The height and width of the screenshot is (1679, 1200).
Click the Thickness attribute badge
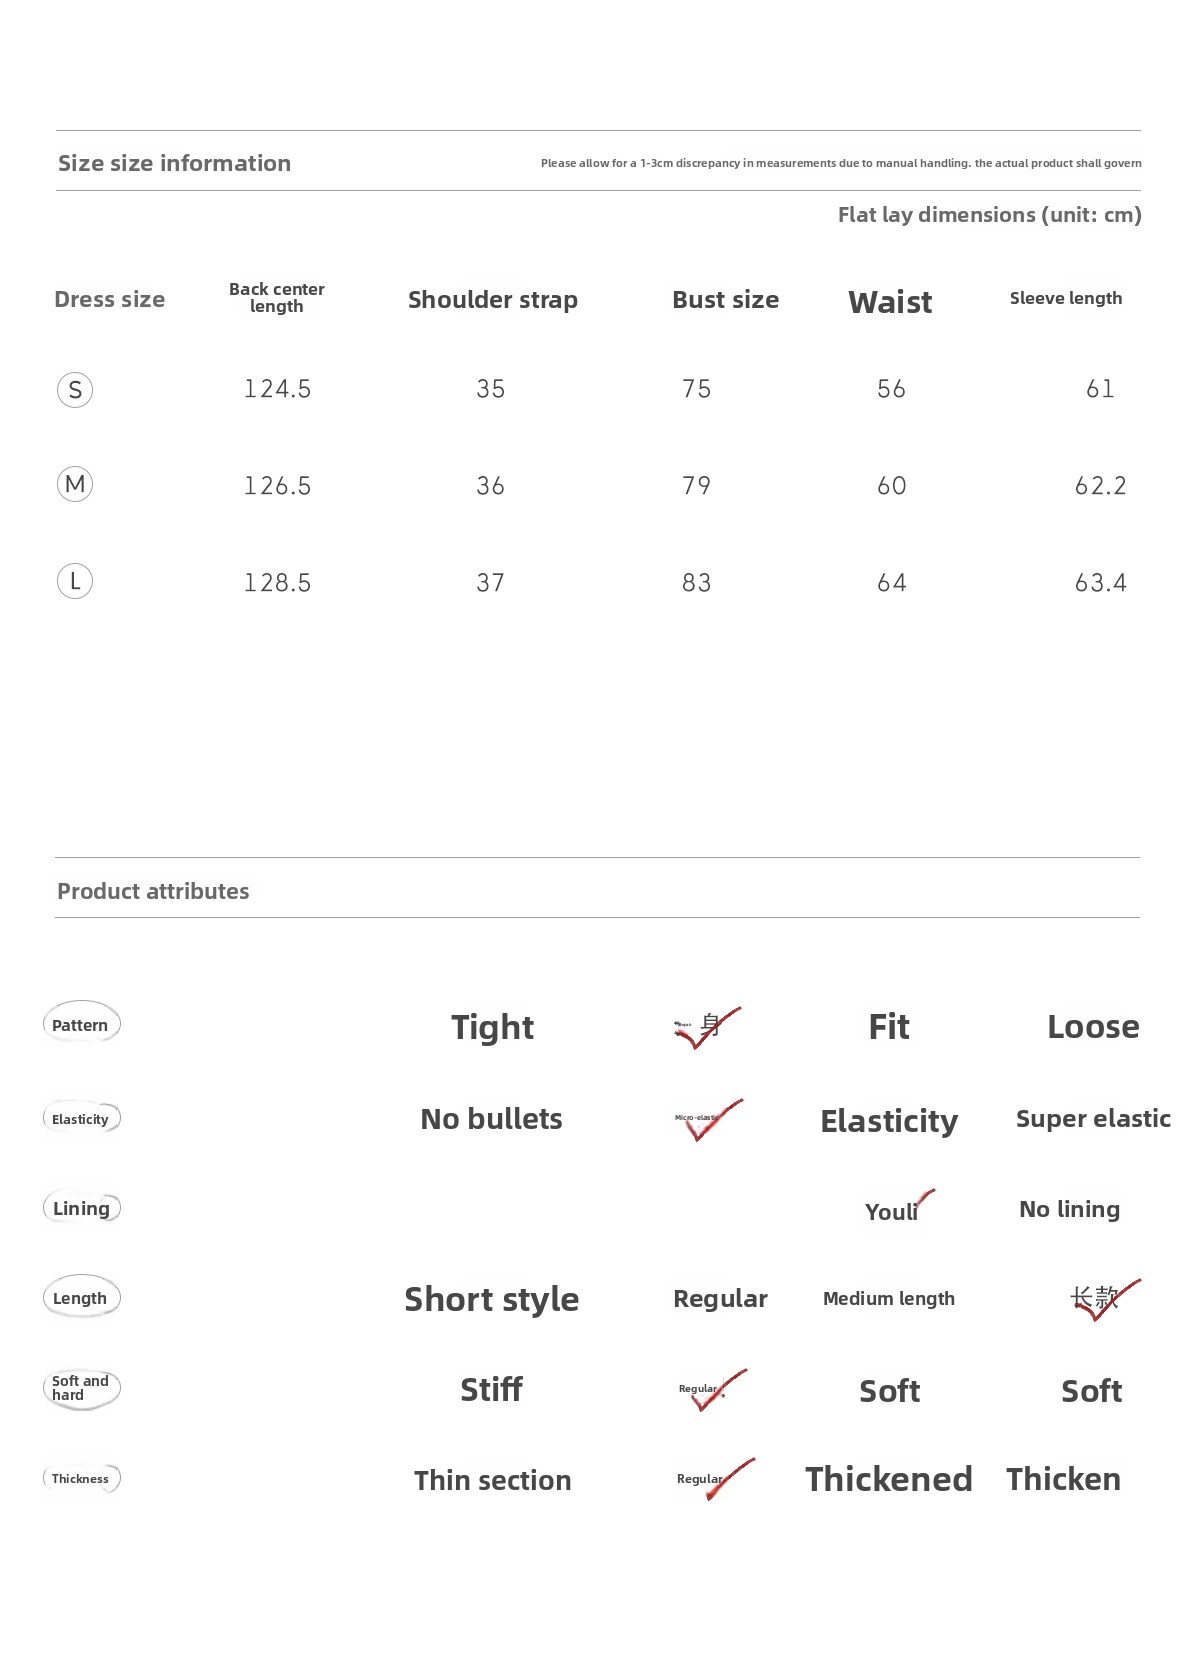click(x=81, y=1478)
